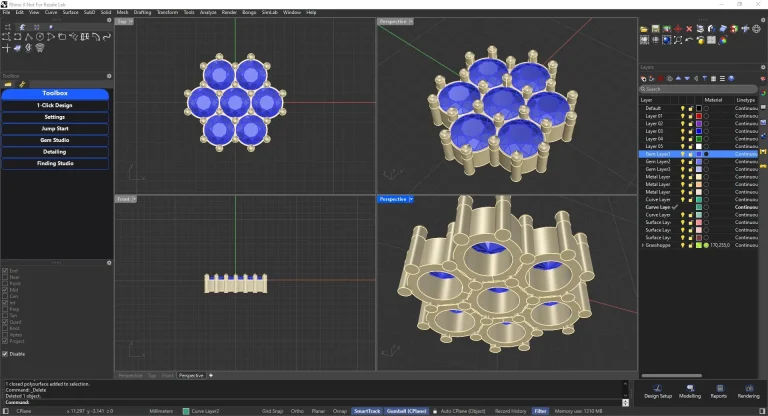Open the Gem Studio toolbox section
The height and width of the screenshot is (416, 768).
click(55, 140)
